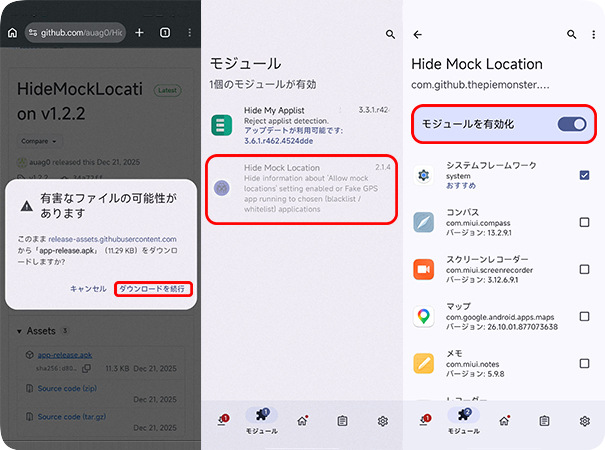Tap the Hide Mock Location module icon
The width and height of the screenshot is (605, 450).
(x=221, y=188)
